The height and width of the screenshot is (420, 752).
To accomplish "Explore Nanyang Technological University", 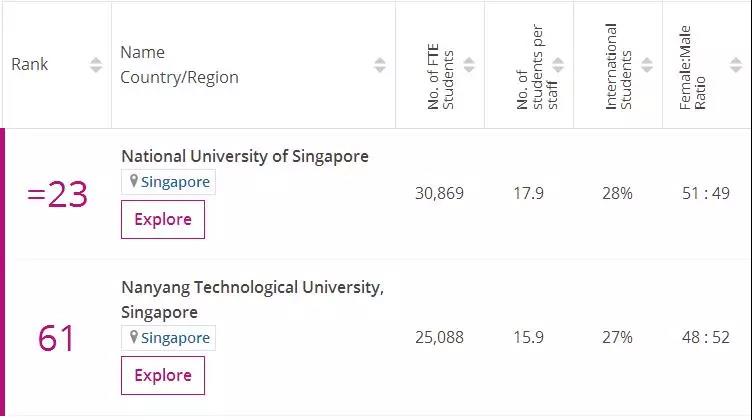I will 163,375.
